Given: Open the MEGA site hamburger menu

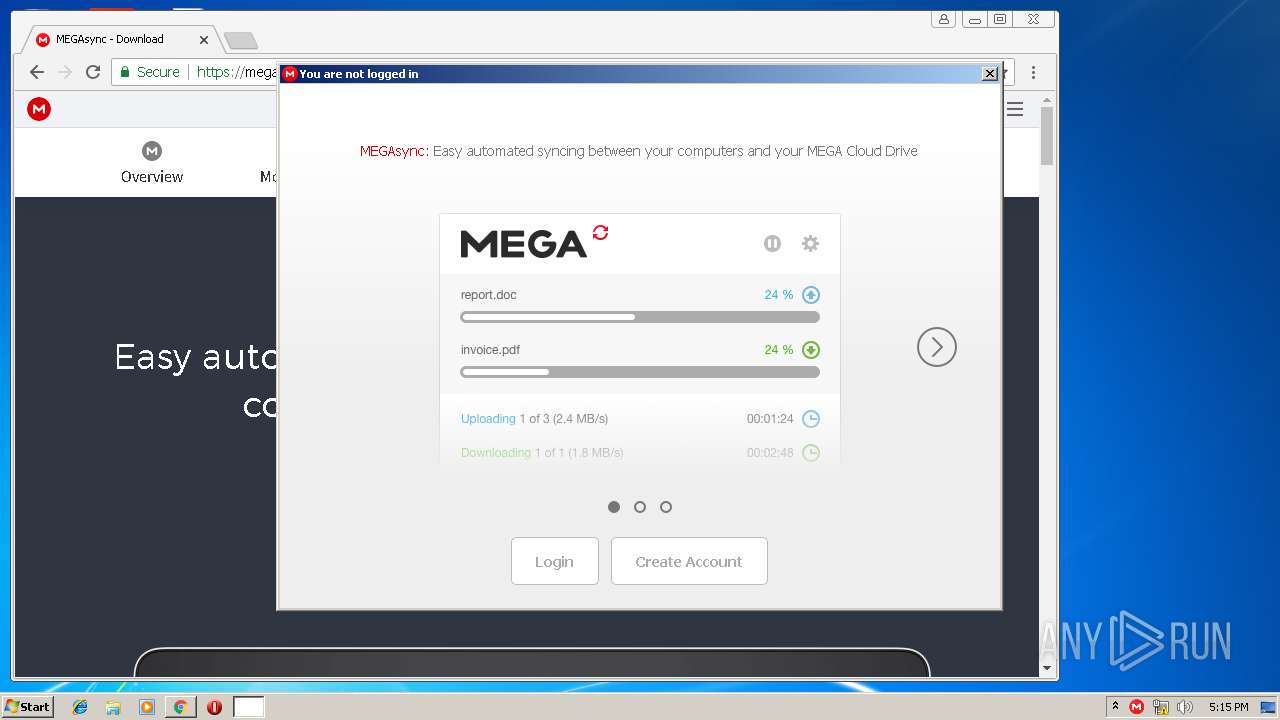Looking at the screenshot, I should point(1015,109).
